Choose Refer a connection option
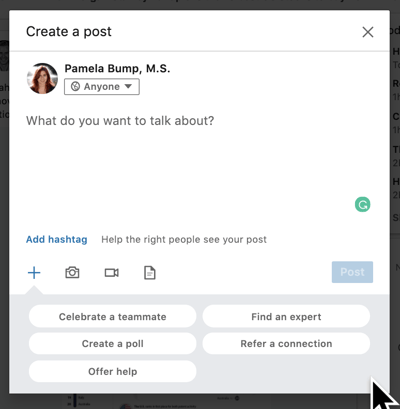The image size is (400, 409). tap(286, 343)
